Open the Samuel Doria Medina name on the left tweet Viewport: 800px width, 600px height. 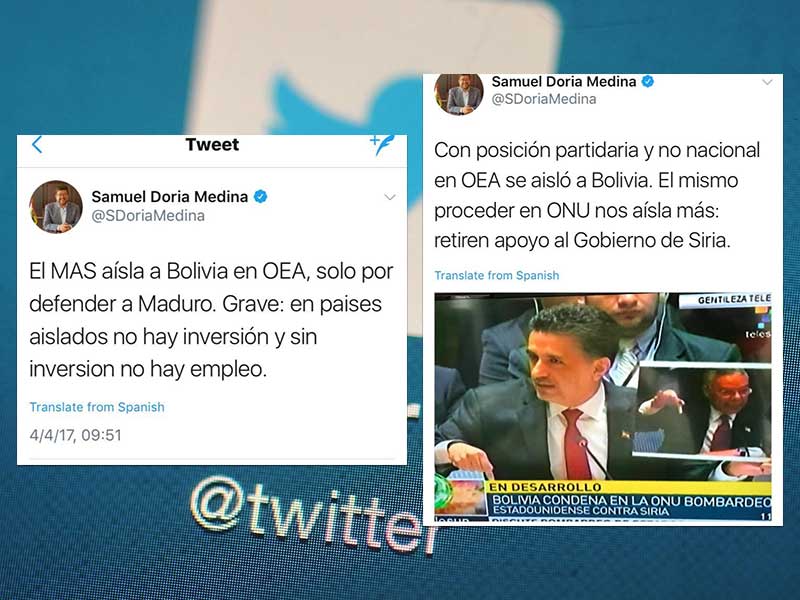pyautogui.click(x=169, y=196)
